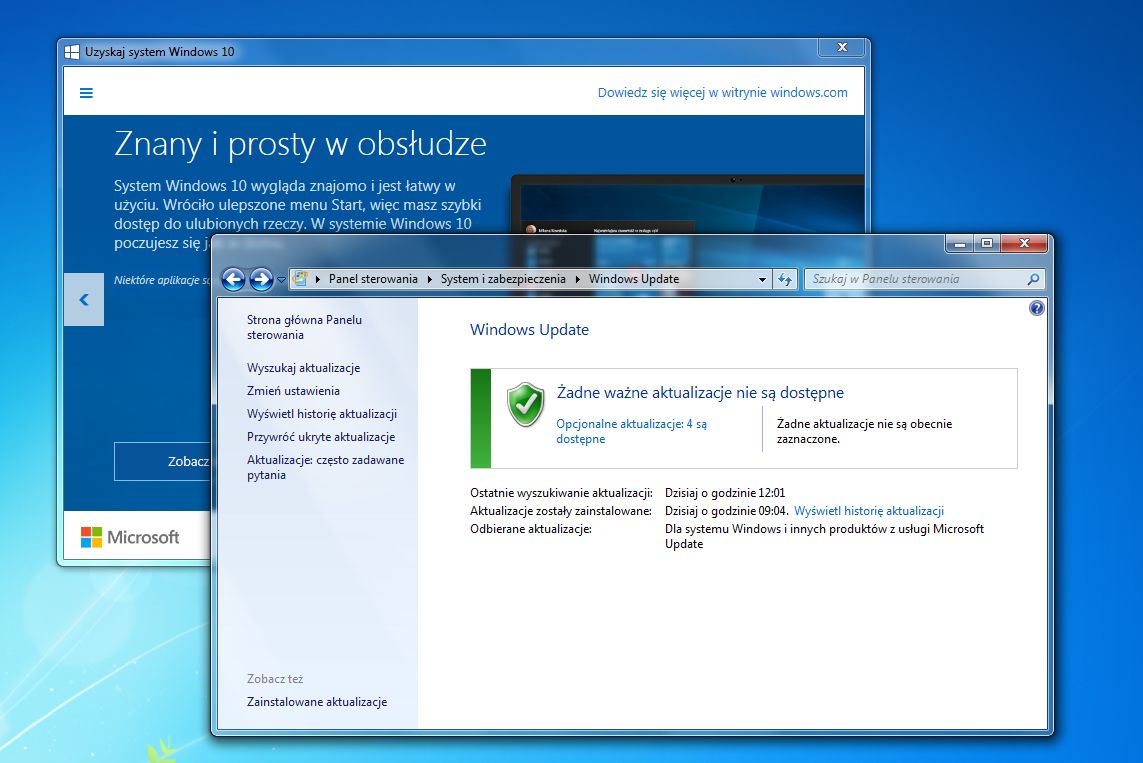Go to System i zabezpieczenia breadcrumb
Image resolution: width=1143 pixels, height=763 pixels.
503,279
